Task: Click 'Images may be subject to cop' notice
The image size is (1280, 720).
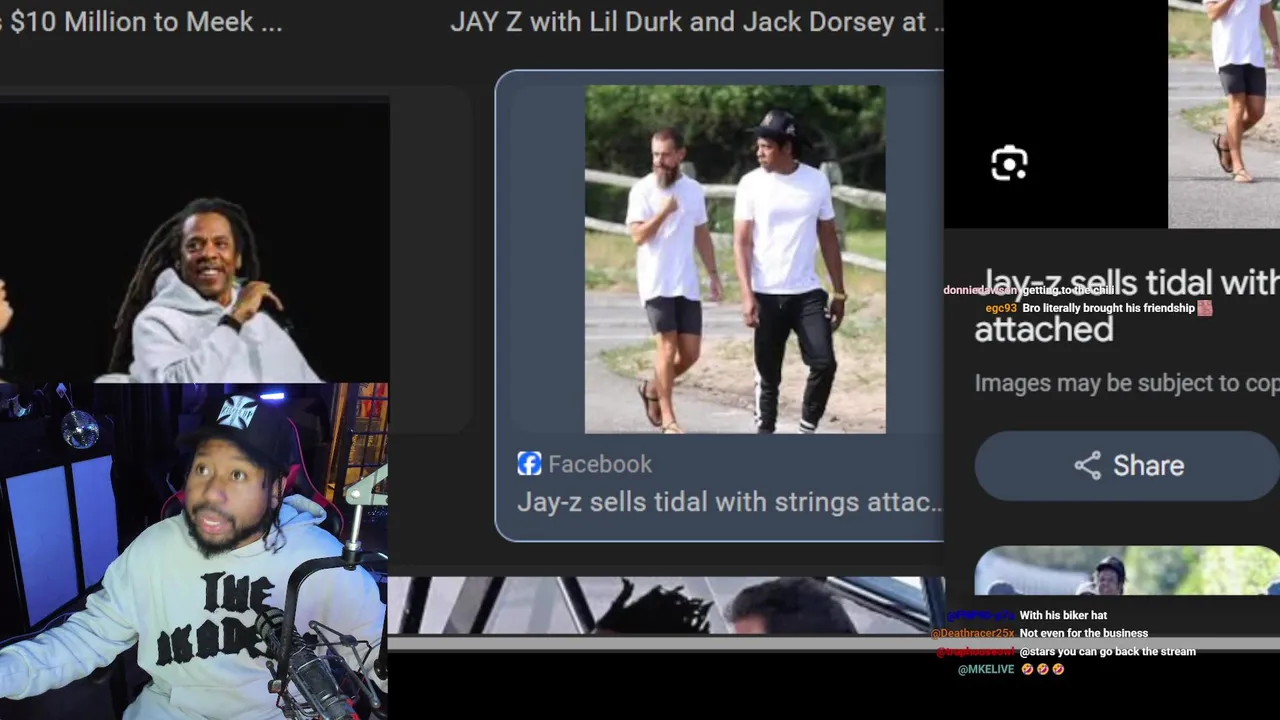Action: click(x=1127, y=383)
